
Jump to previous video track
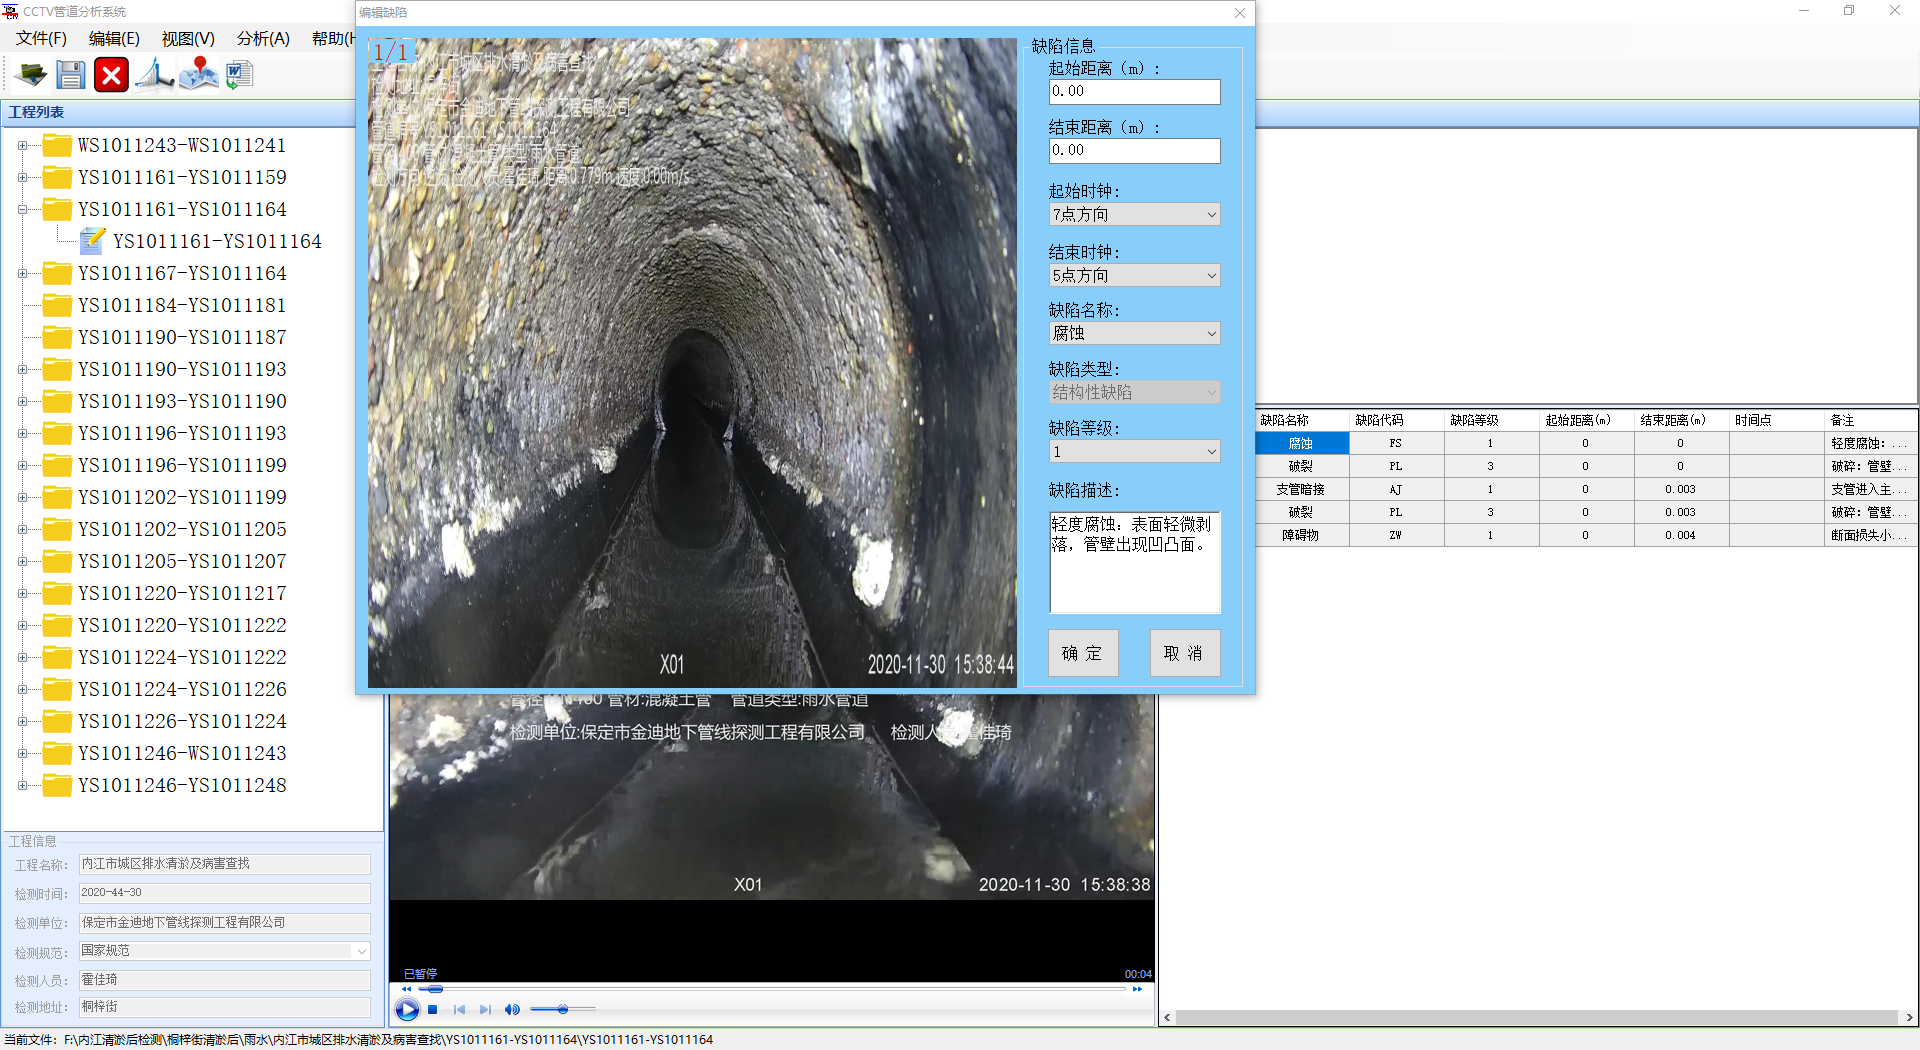(459, 1010)
